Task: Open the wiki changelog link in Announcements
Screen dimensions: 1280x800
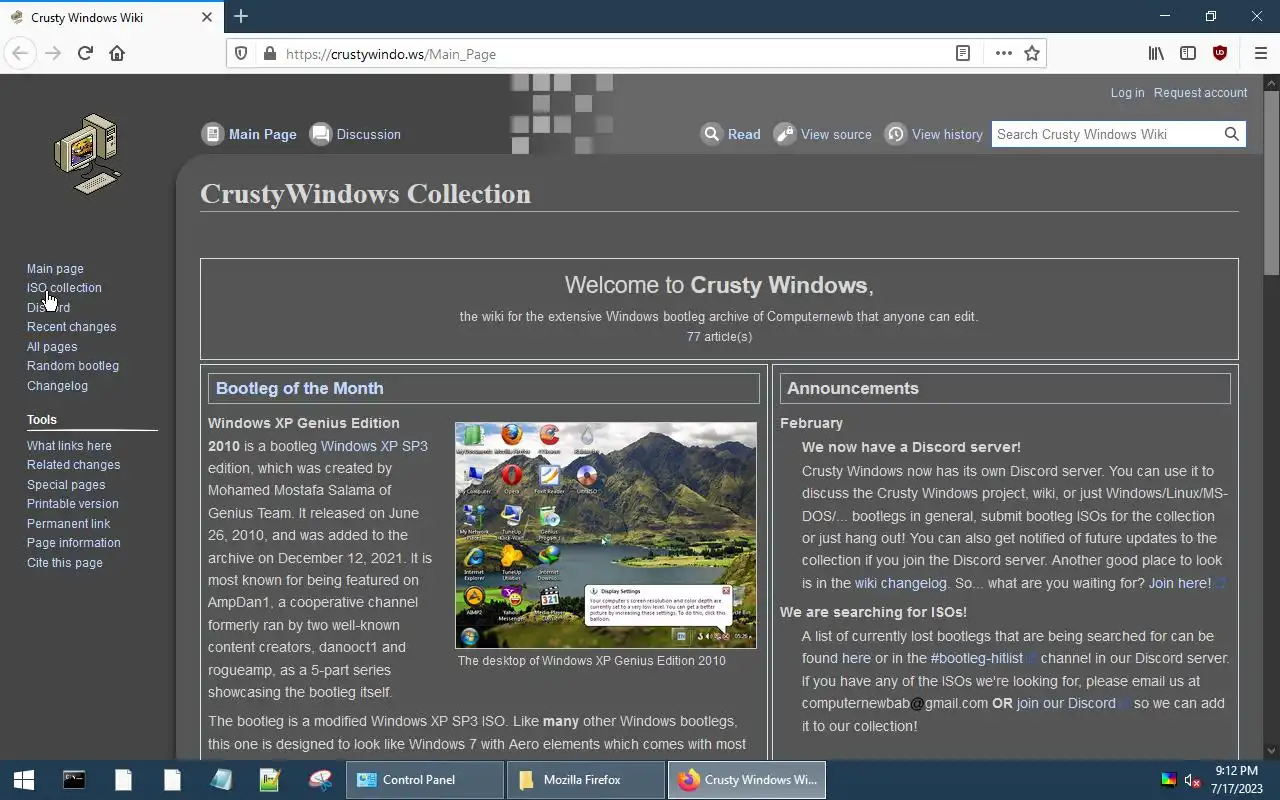Action: pyautogui.click(x=900, y=583)
